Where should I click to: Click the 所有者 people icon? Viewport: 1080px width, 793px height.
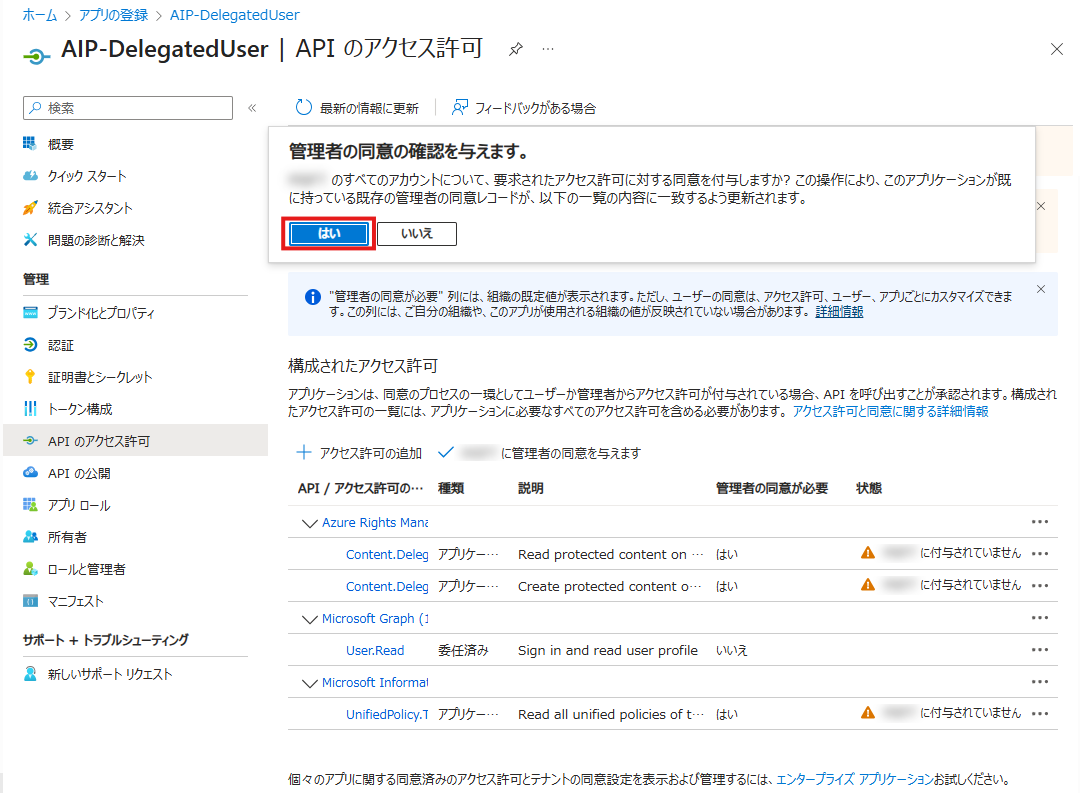[x=30, y=537]
